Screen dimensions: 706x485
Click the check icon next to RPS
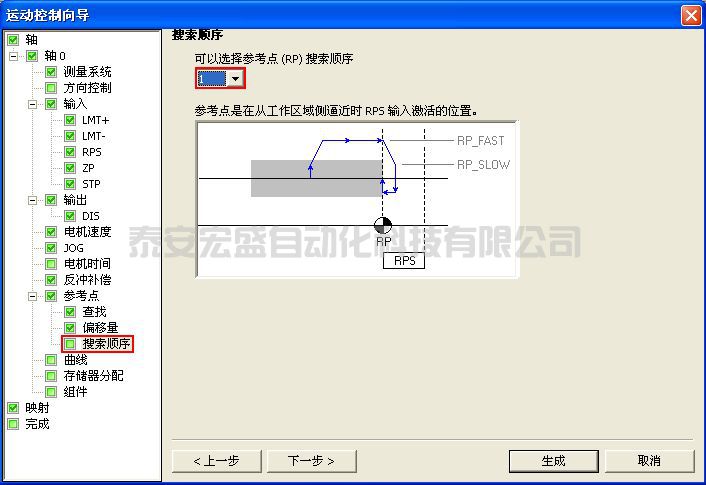point(70,152)
